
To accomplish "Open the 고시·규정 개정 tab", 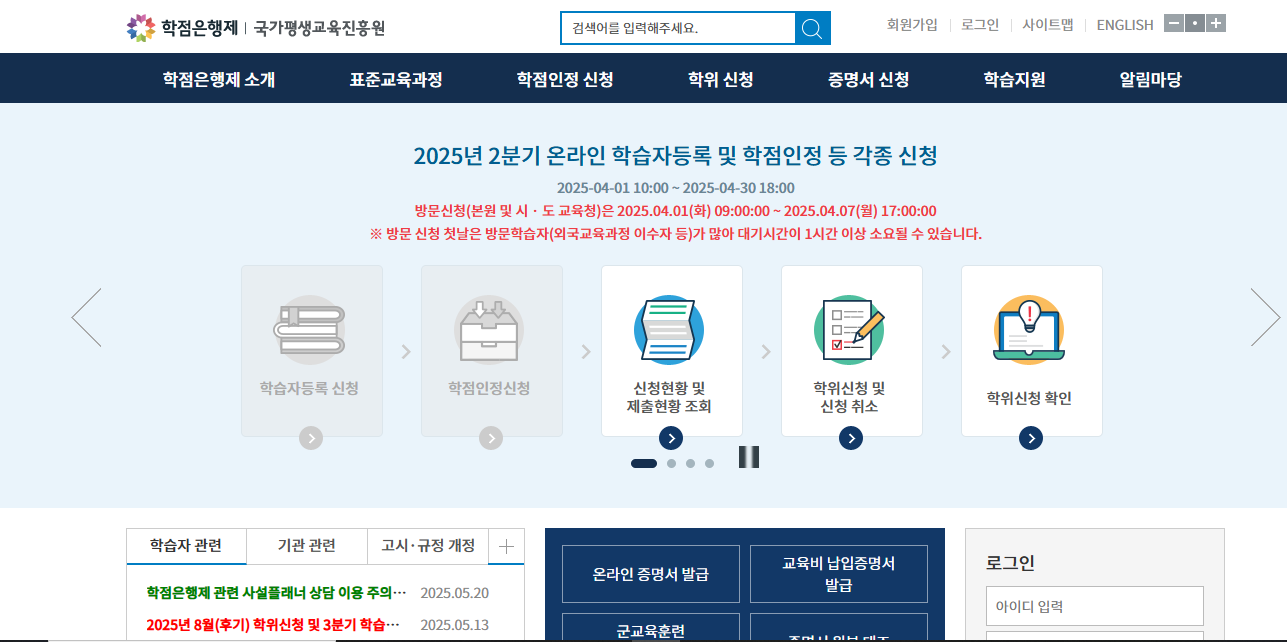I will (427, 546).
